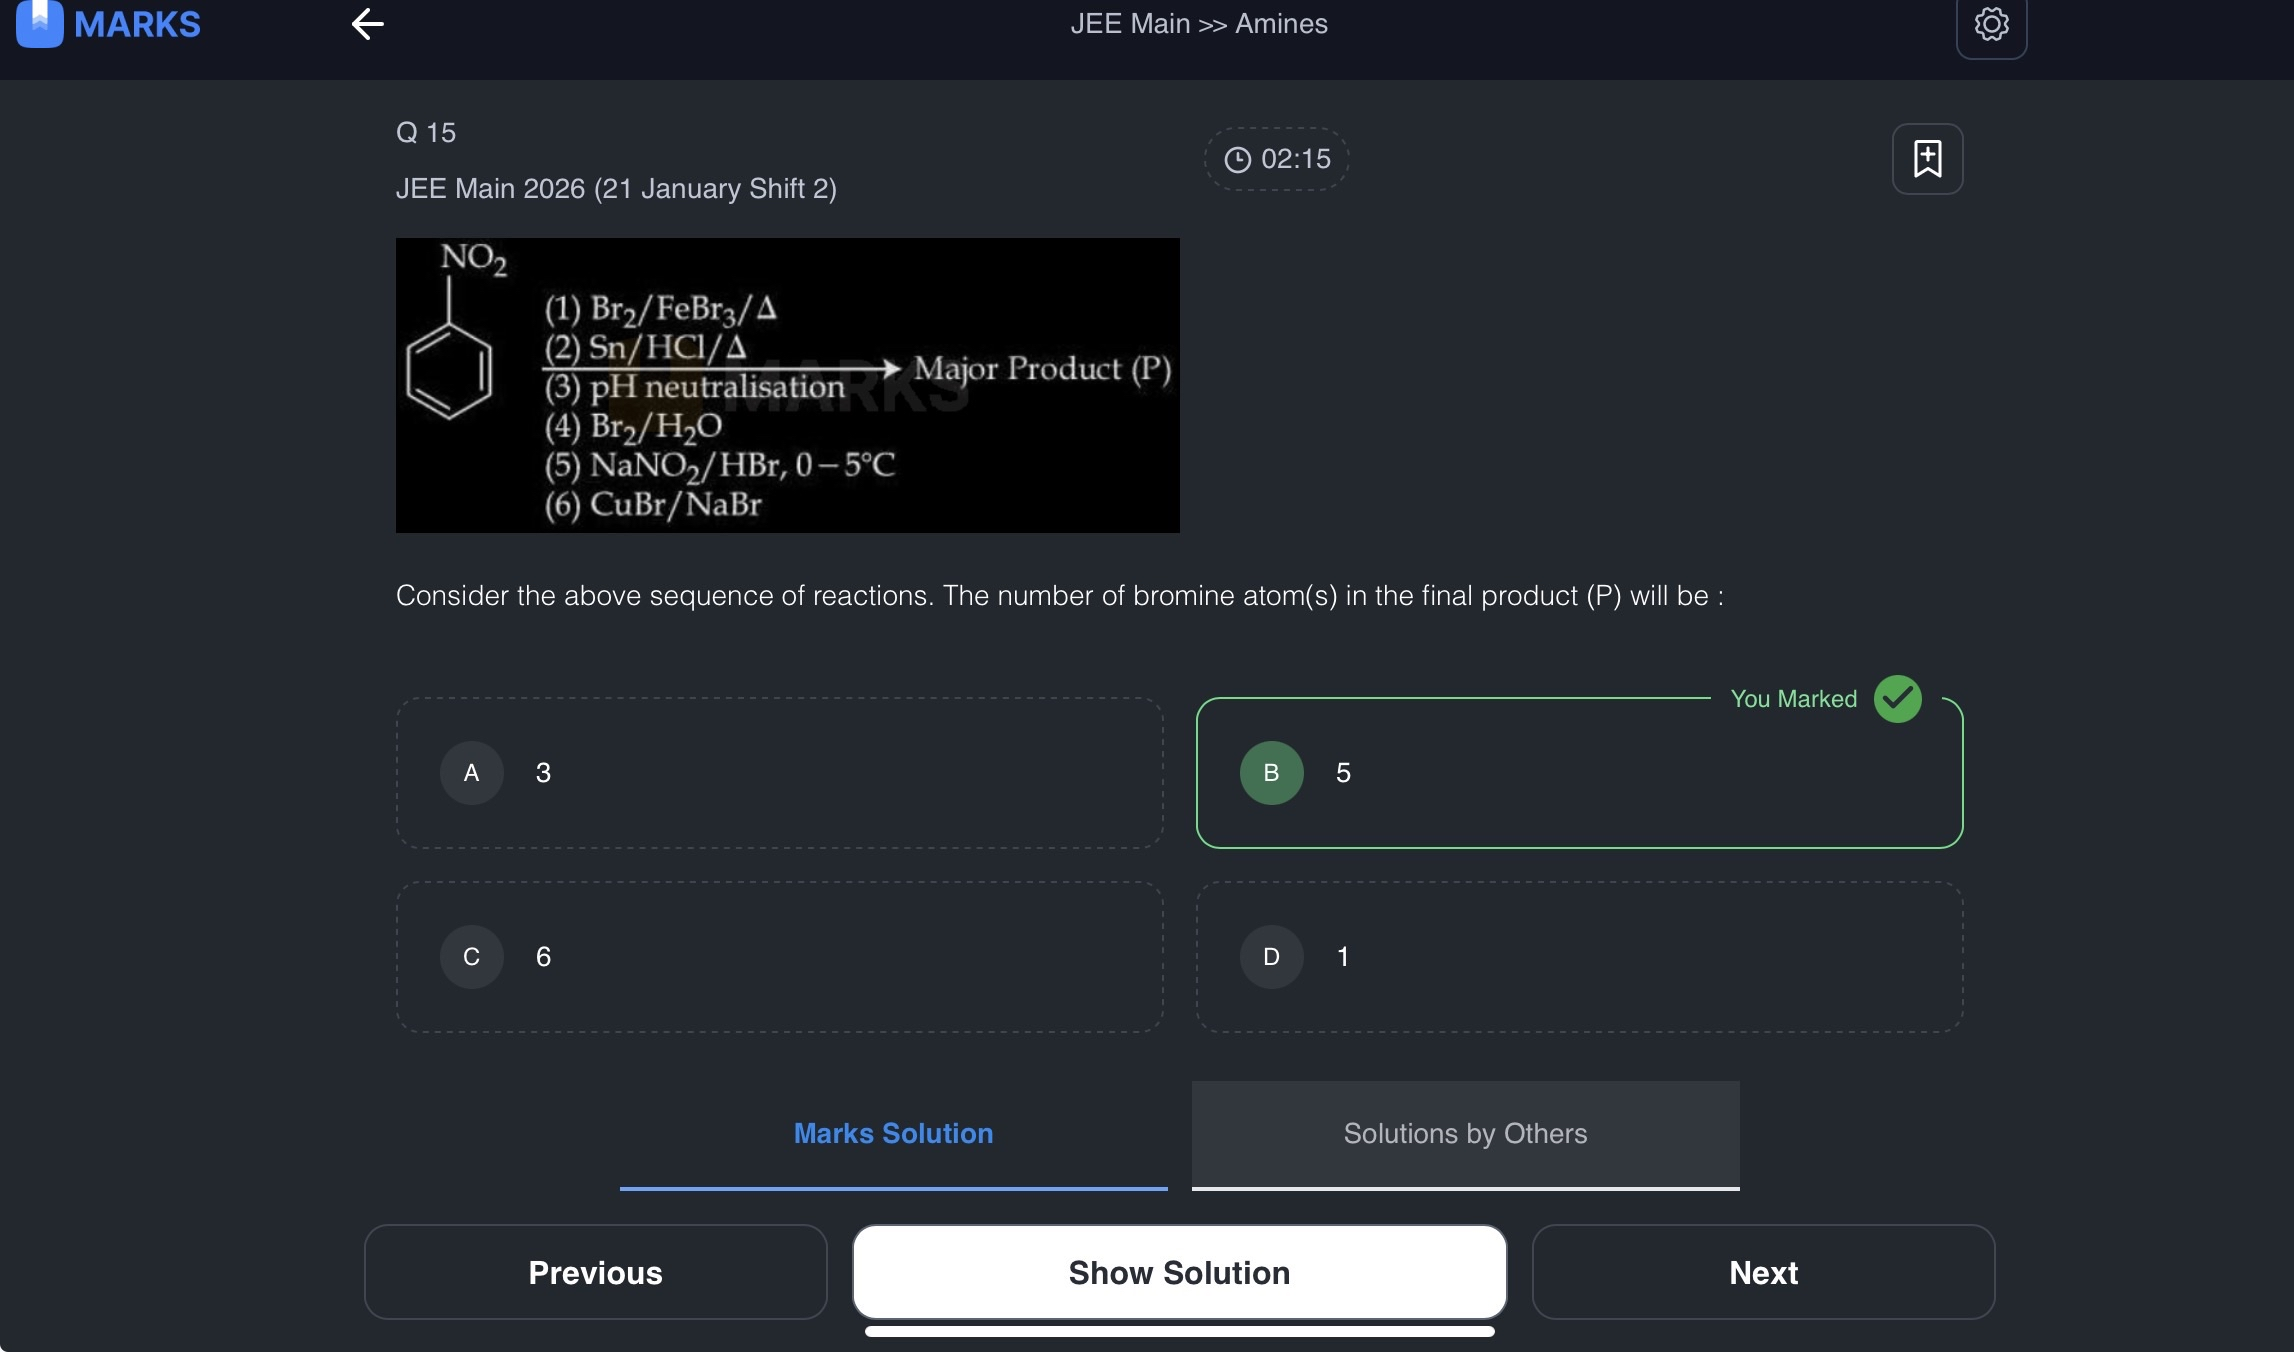Click the back arrow icon
The width and height of the screenshot is (2294, 1352).
coord(368,24)
